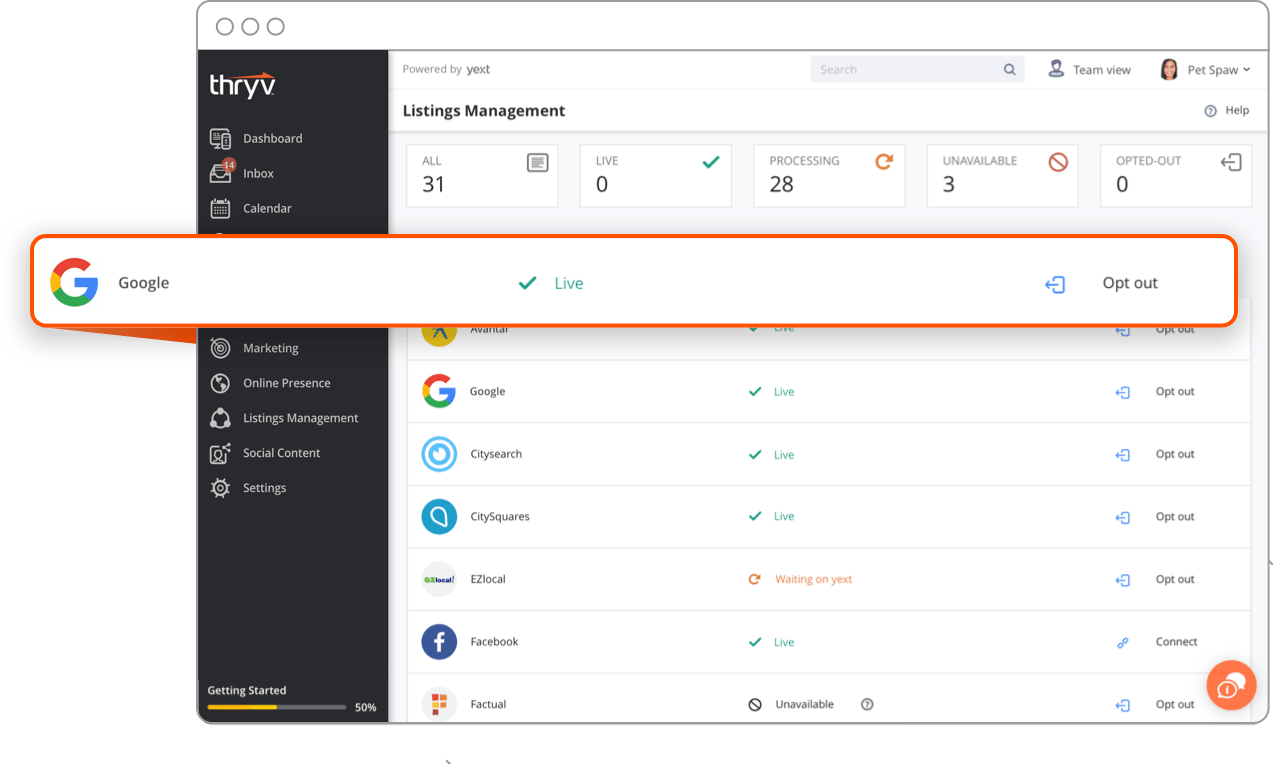Click the Inbox envelope icon
Viewport: 1274px width, 764px height.
220,173
